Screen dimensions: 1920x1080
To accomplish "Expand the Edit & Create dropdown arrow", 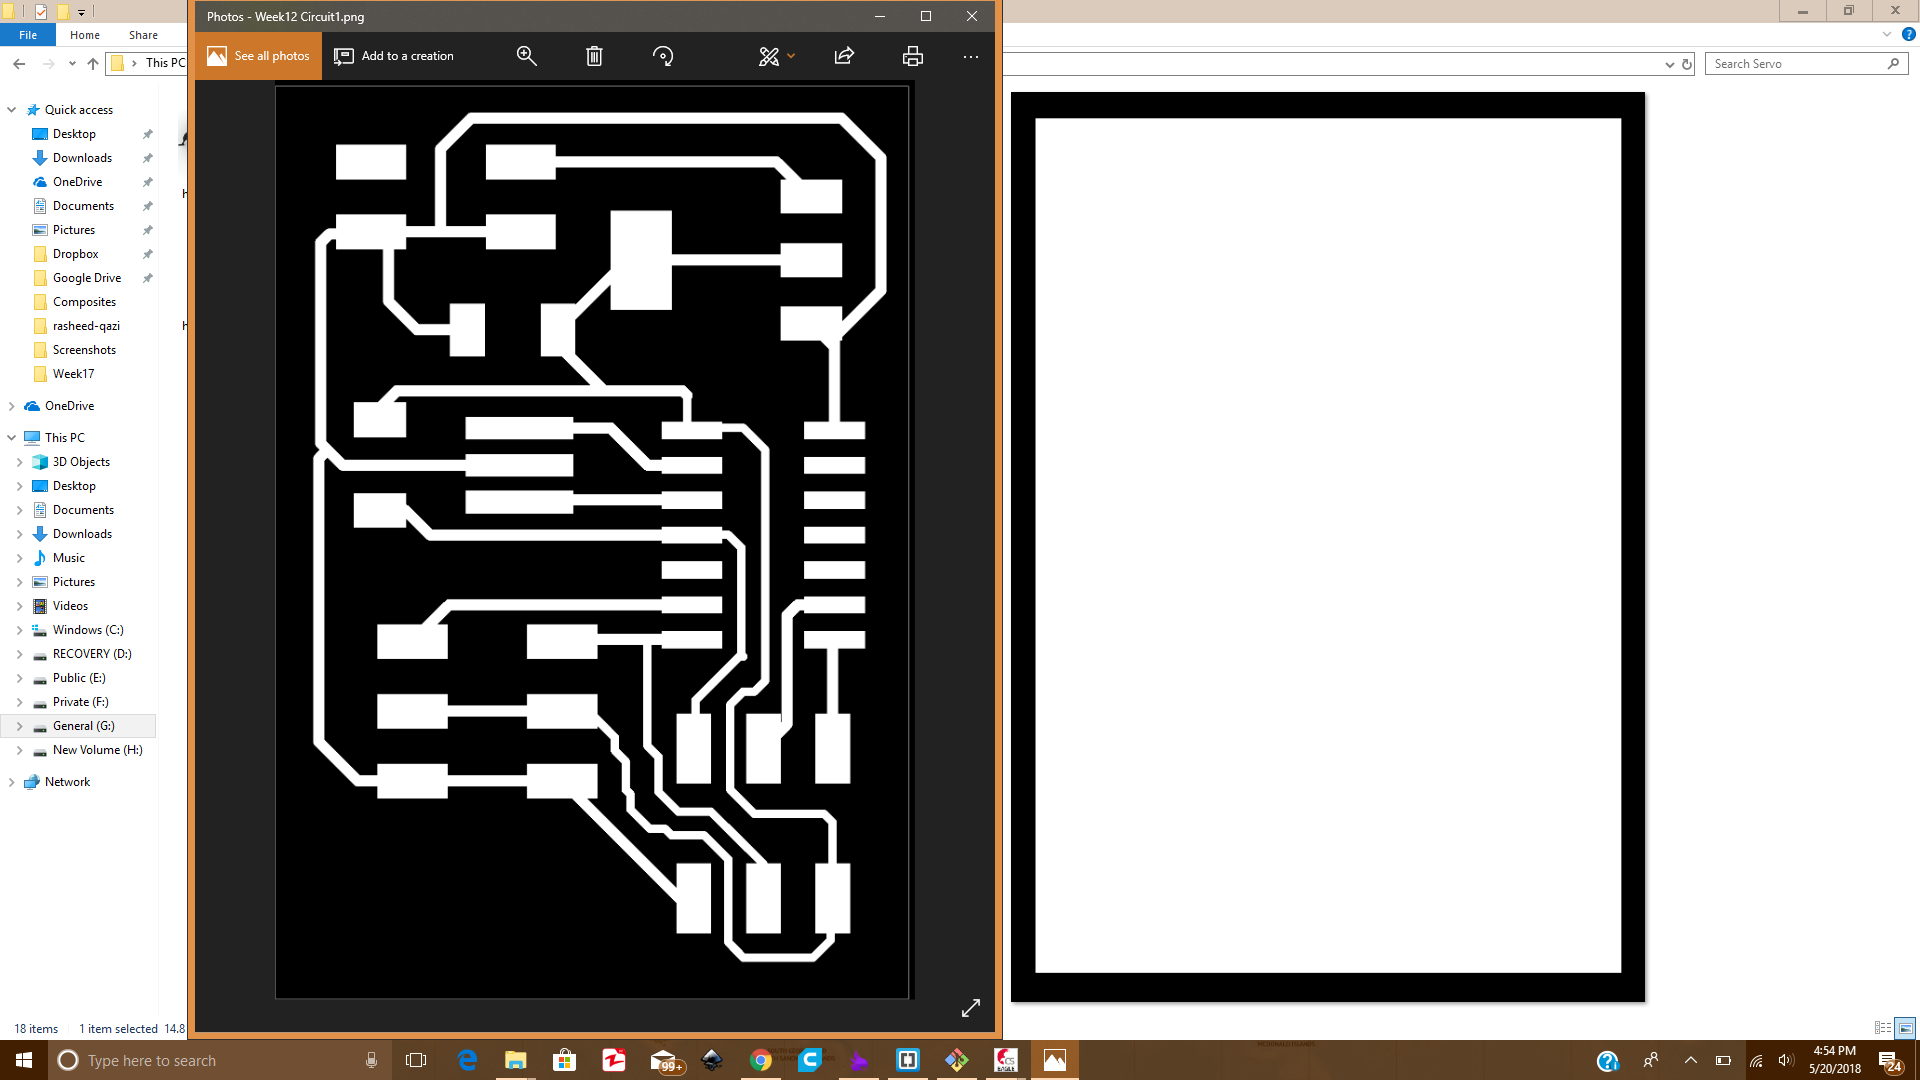I will [791, 56].
